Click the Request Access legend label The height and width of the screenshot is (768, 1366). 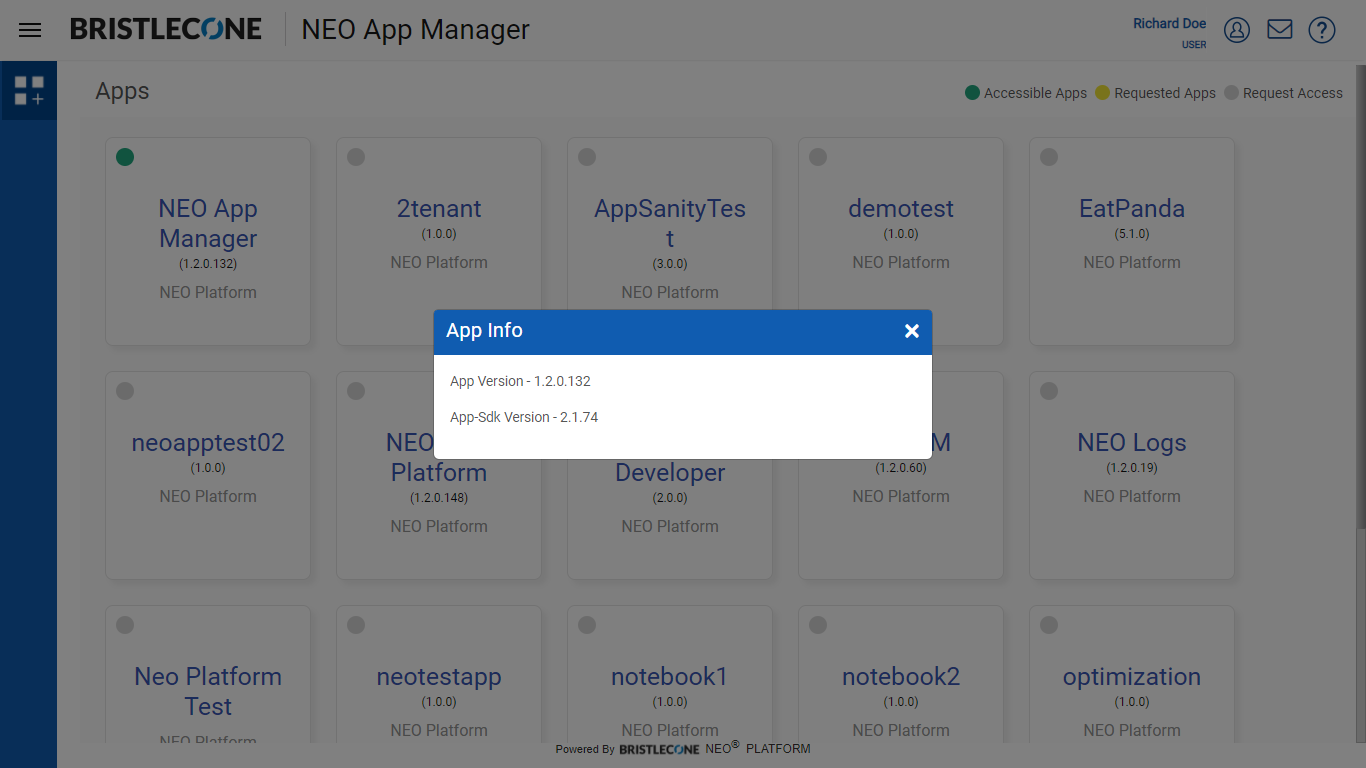pos(1293,93)
